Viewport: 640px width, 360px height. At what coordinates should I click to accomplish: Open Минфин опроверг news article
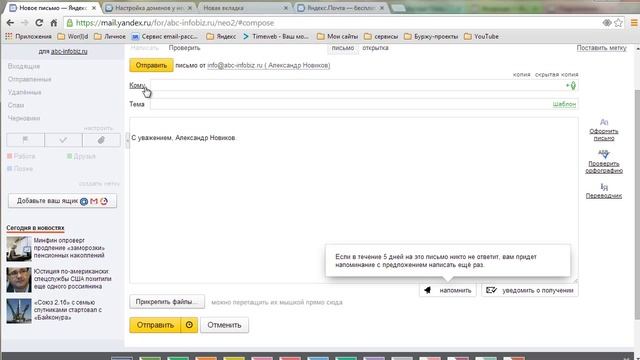[69, 248]
